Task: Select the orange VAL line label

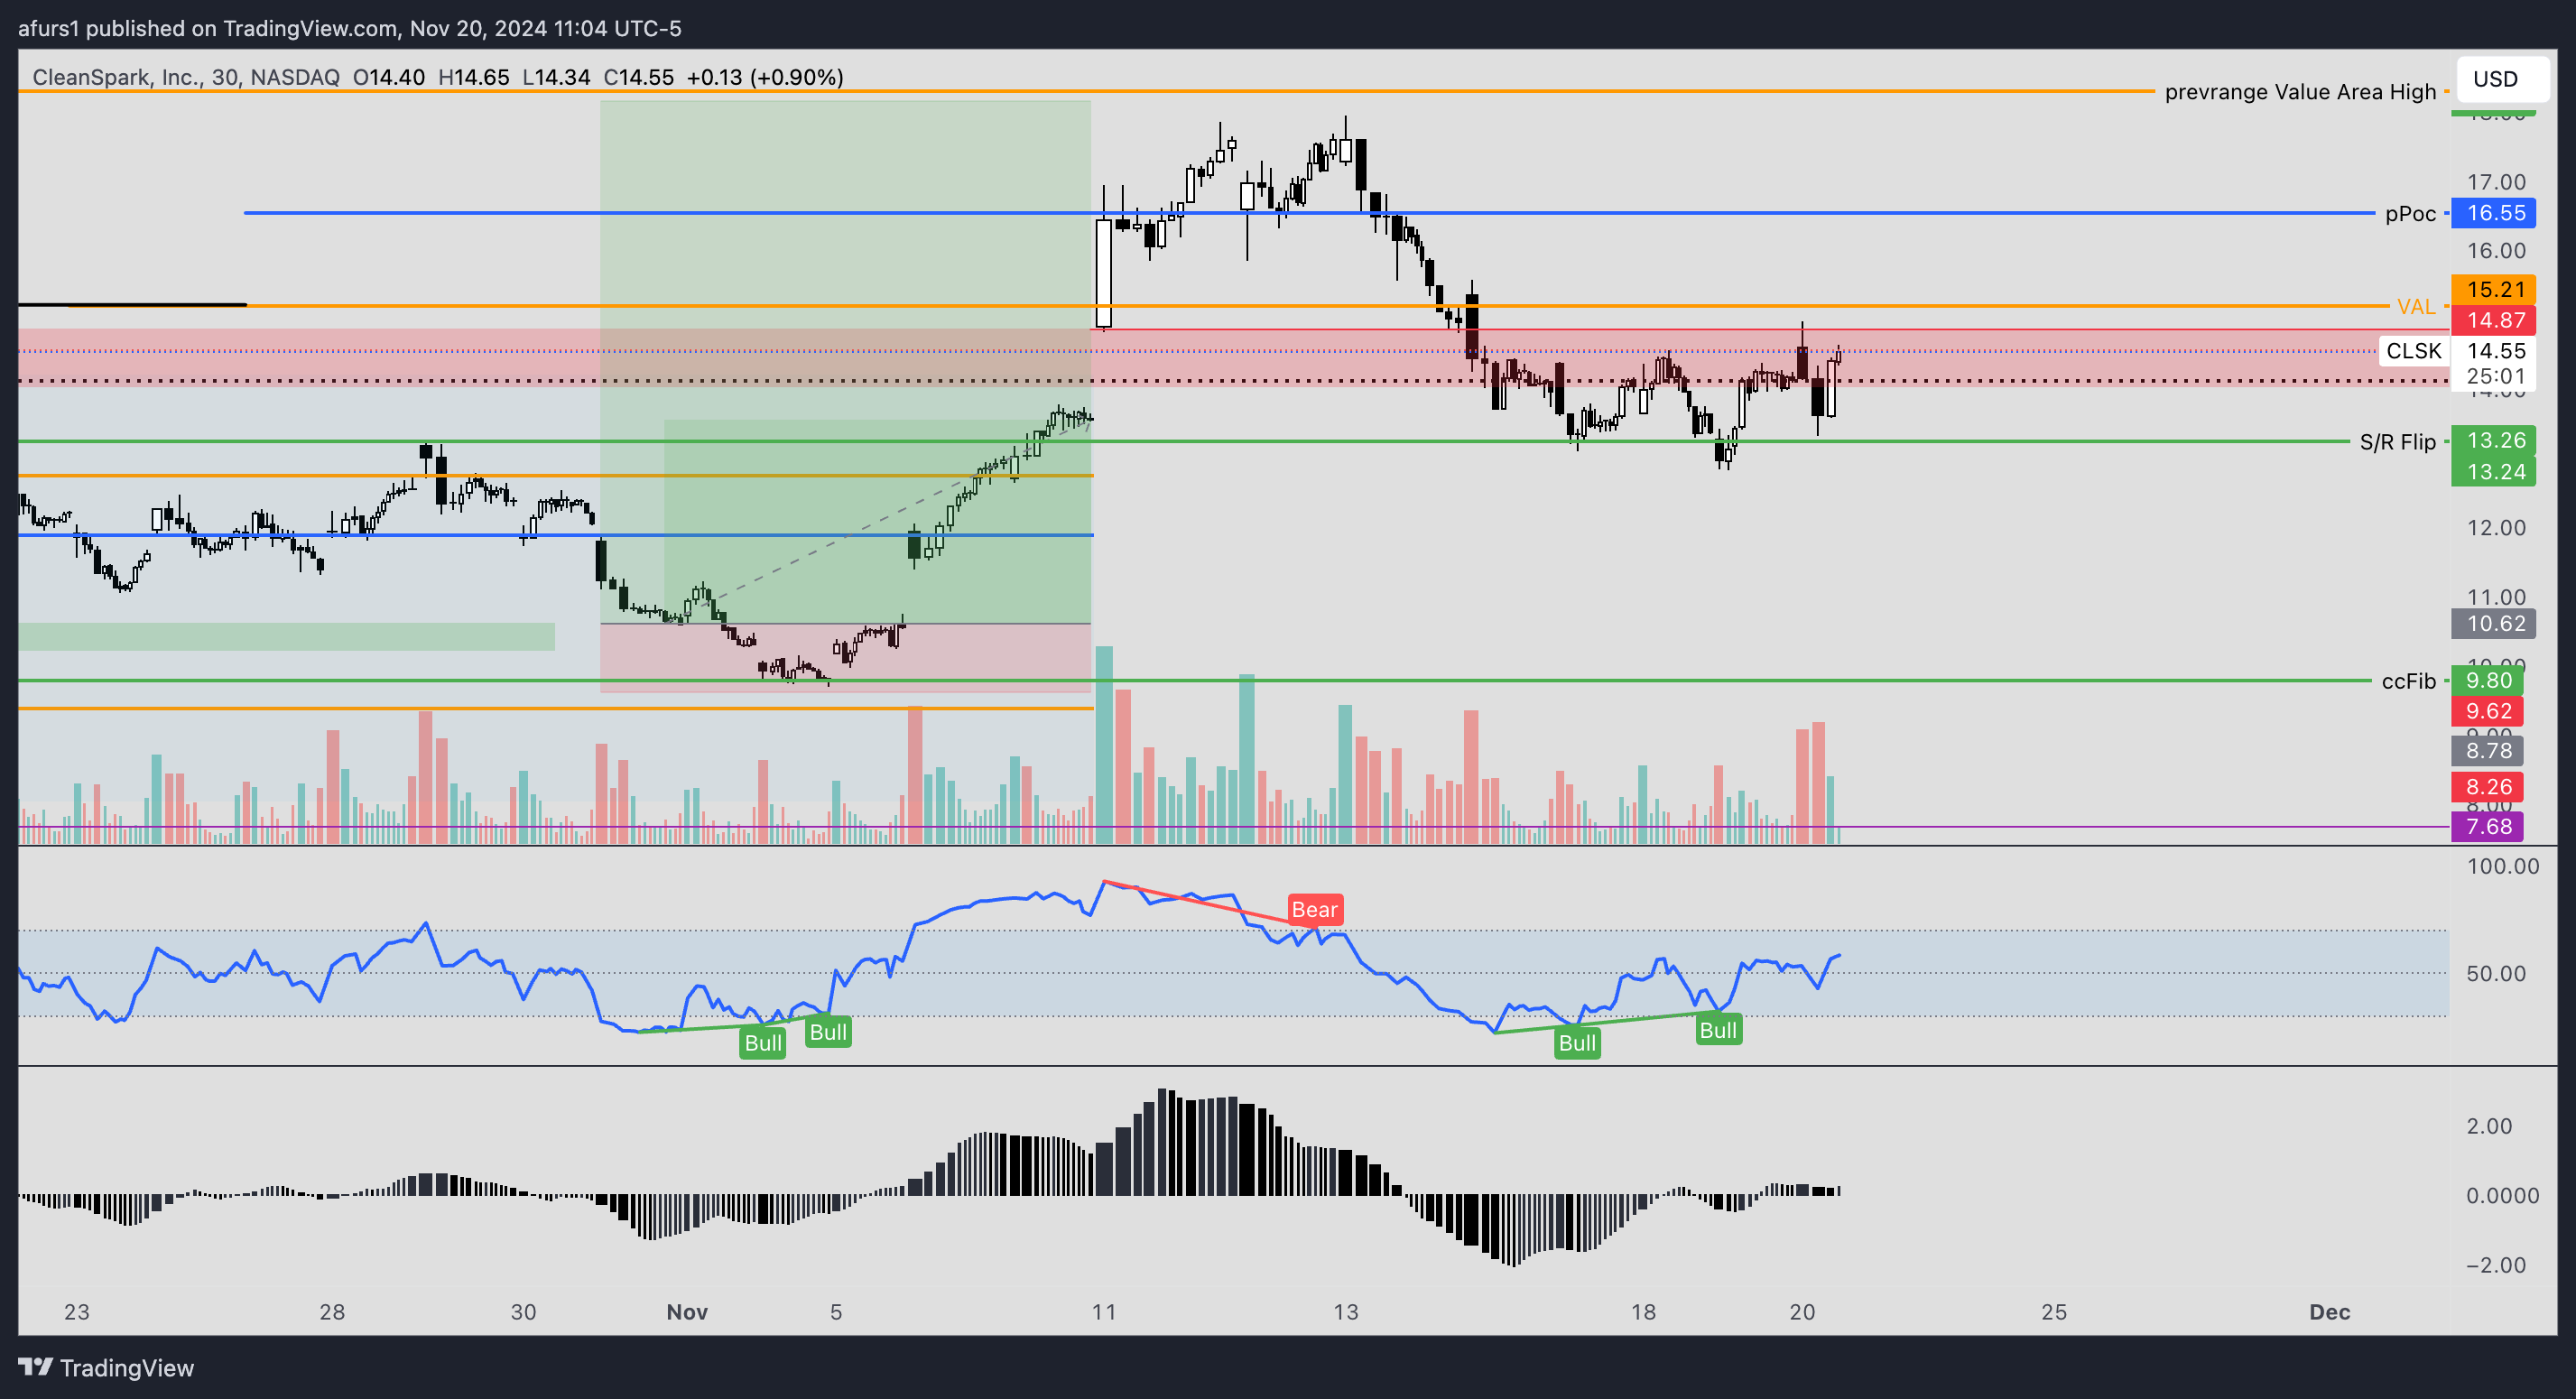Action: [x=2416, y=306]
